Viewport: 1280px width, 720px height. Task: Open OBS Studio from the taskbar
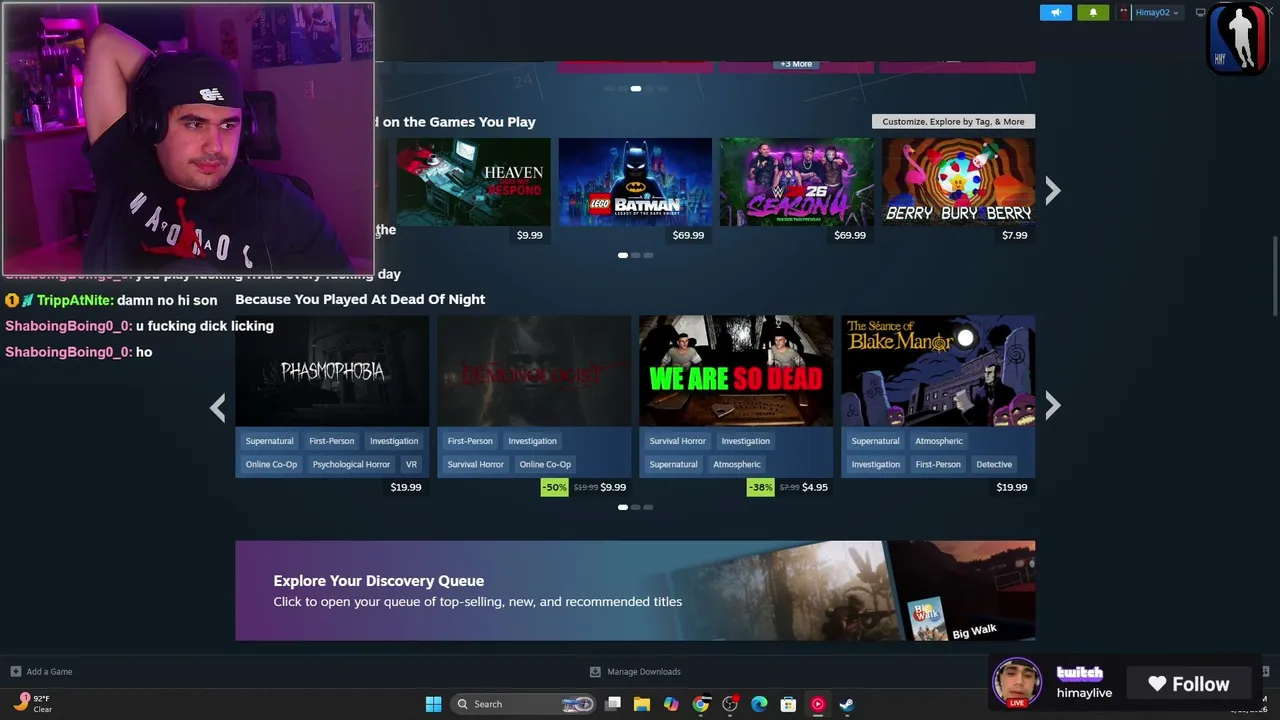(730, 704)
